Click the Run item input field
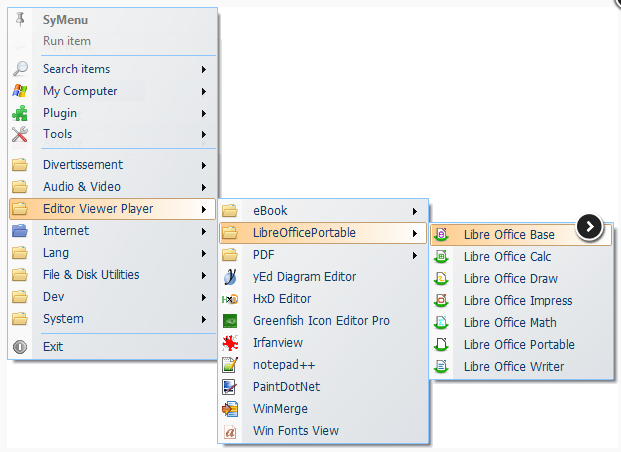The height and width of the screenshot is (452, 621). click(x=128, y=41)
